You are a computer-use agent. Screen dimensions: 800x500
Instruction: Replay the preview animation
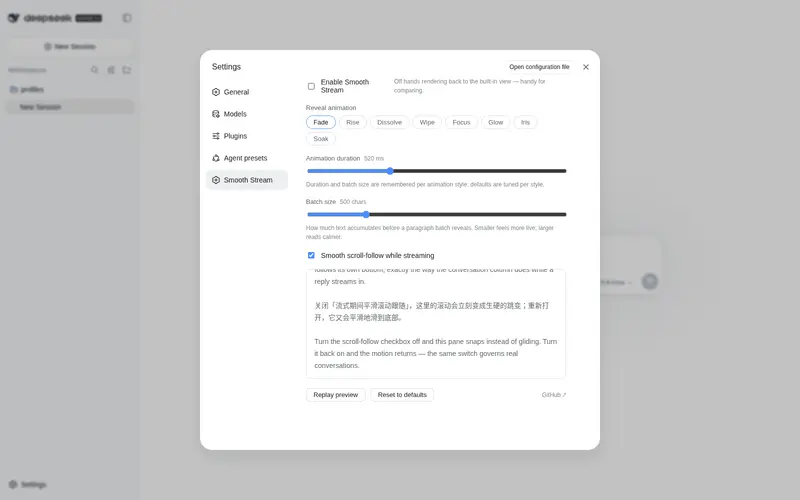coord(336,395)
